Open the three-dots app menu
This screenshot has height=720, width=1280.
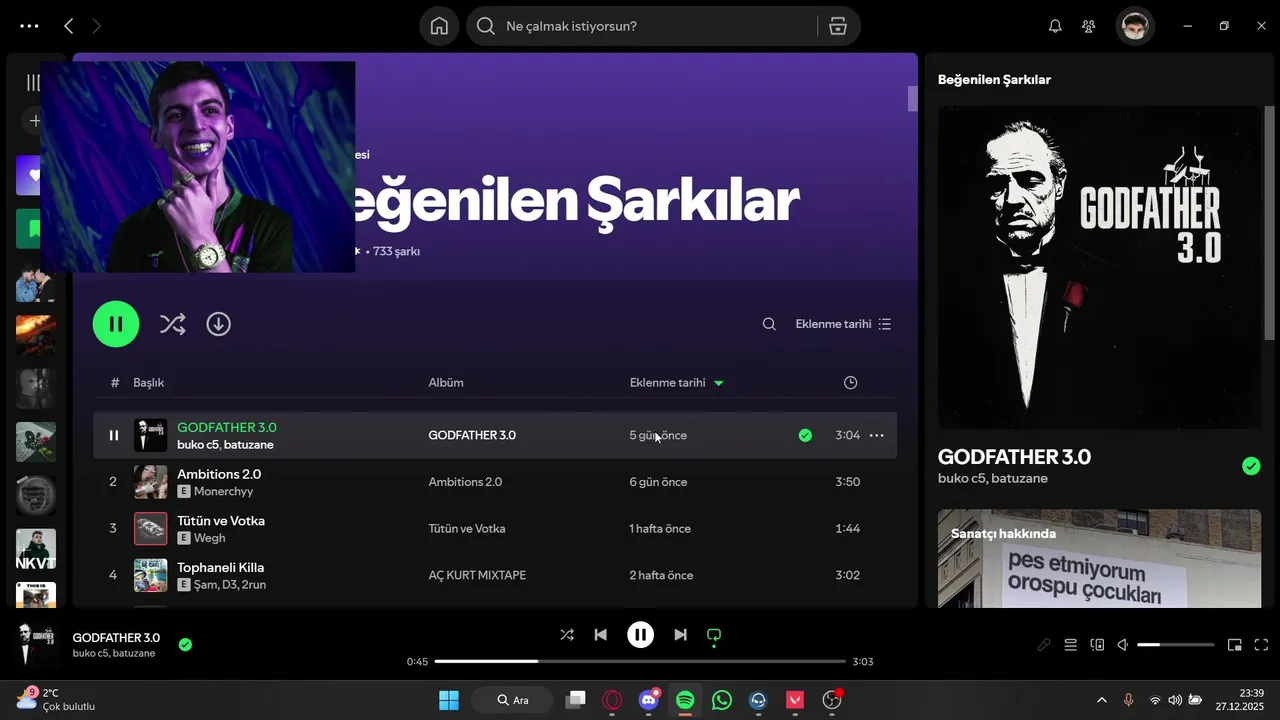[x=29, y=26]
